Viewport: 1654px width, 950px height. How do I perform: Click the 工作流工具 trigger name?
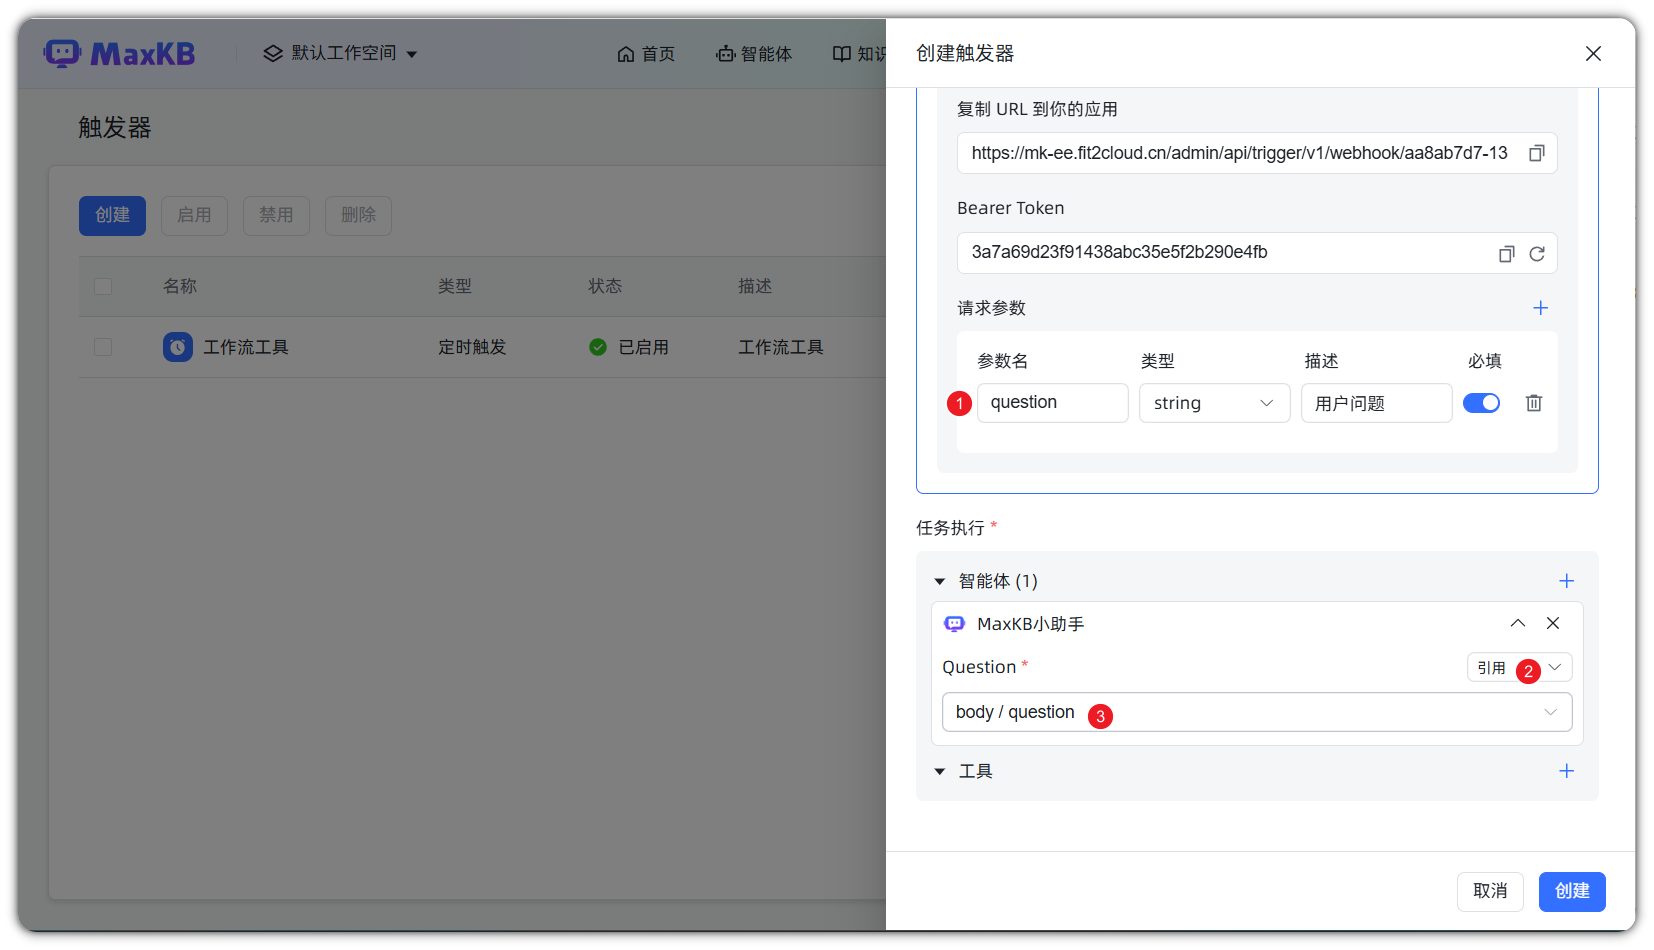[x=246, y=347]
